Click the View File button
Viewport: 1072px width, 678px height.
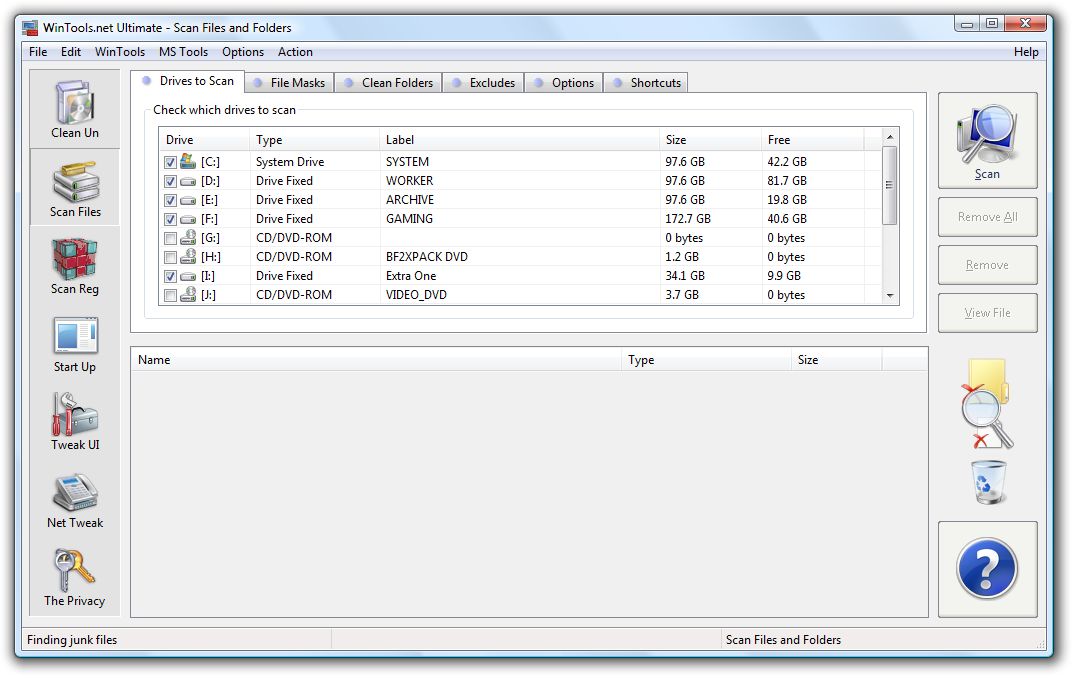[987, 313]
